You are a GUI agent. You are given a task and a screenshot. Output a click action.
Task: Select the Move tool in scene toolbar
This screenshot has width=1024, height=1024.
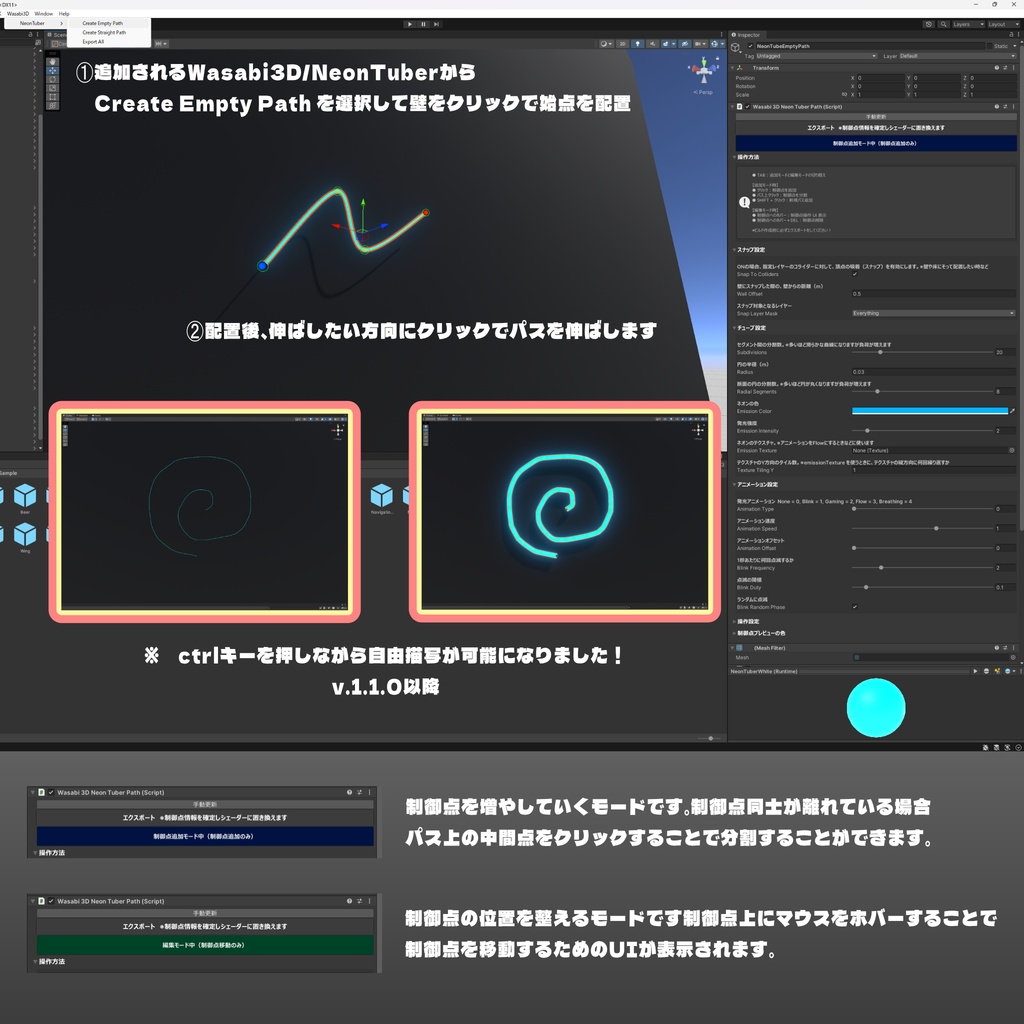click(52, 70)
